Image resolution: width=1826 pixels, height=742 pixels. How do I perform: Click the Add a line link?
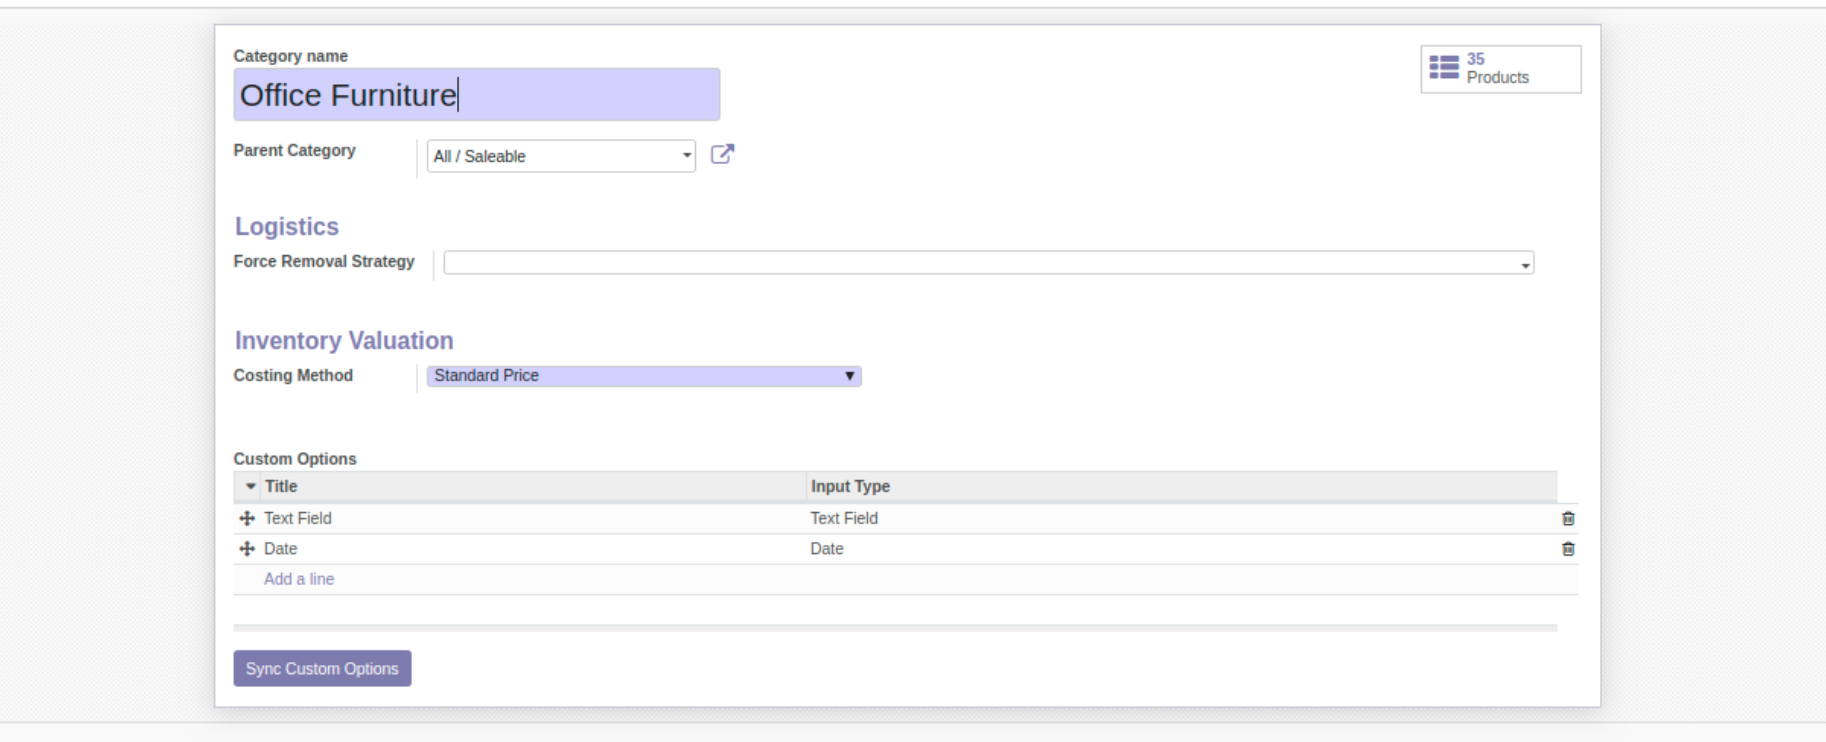coord(299,579)
